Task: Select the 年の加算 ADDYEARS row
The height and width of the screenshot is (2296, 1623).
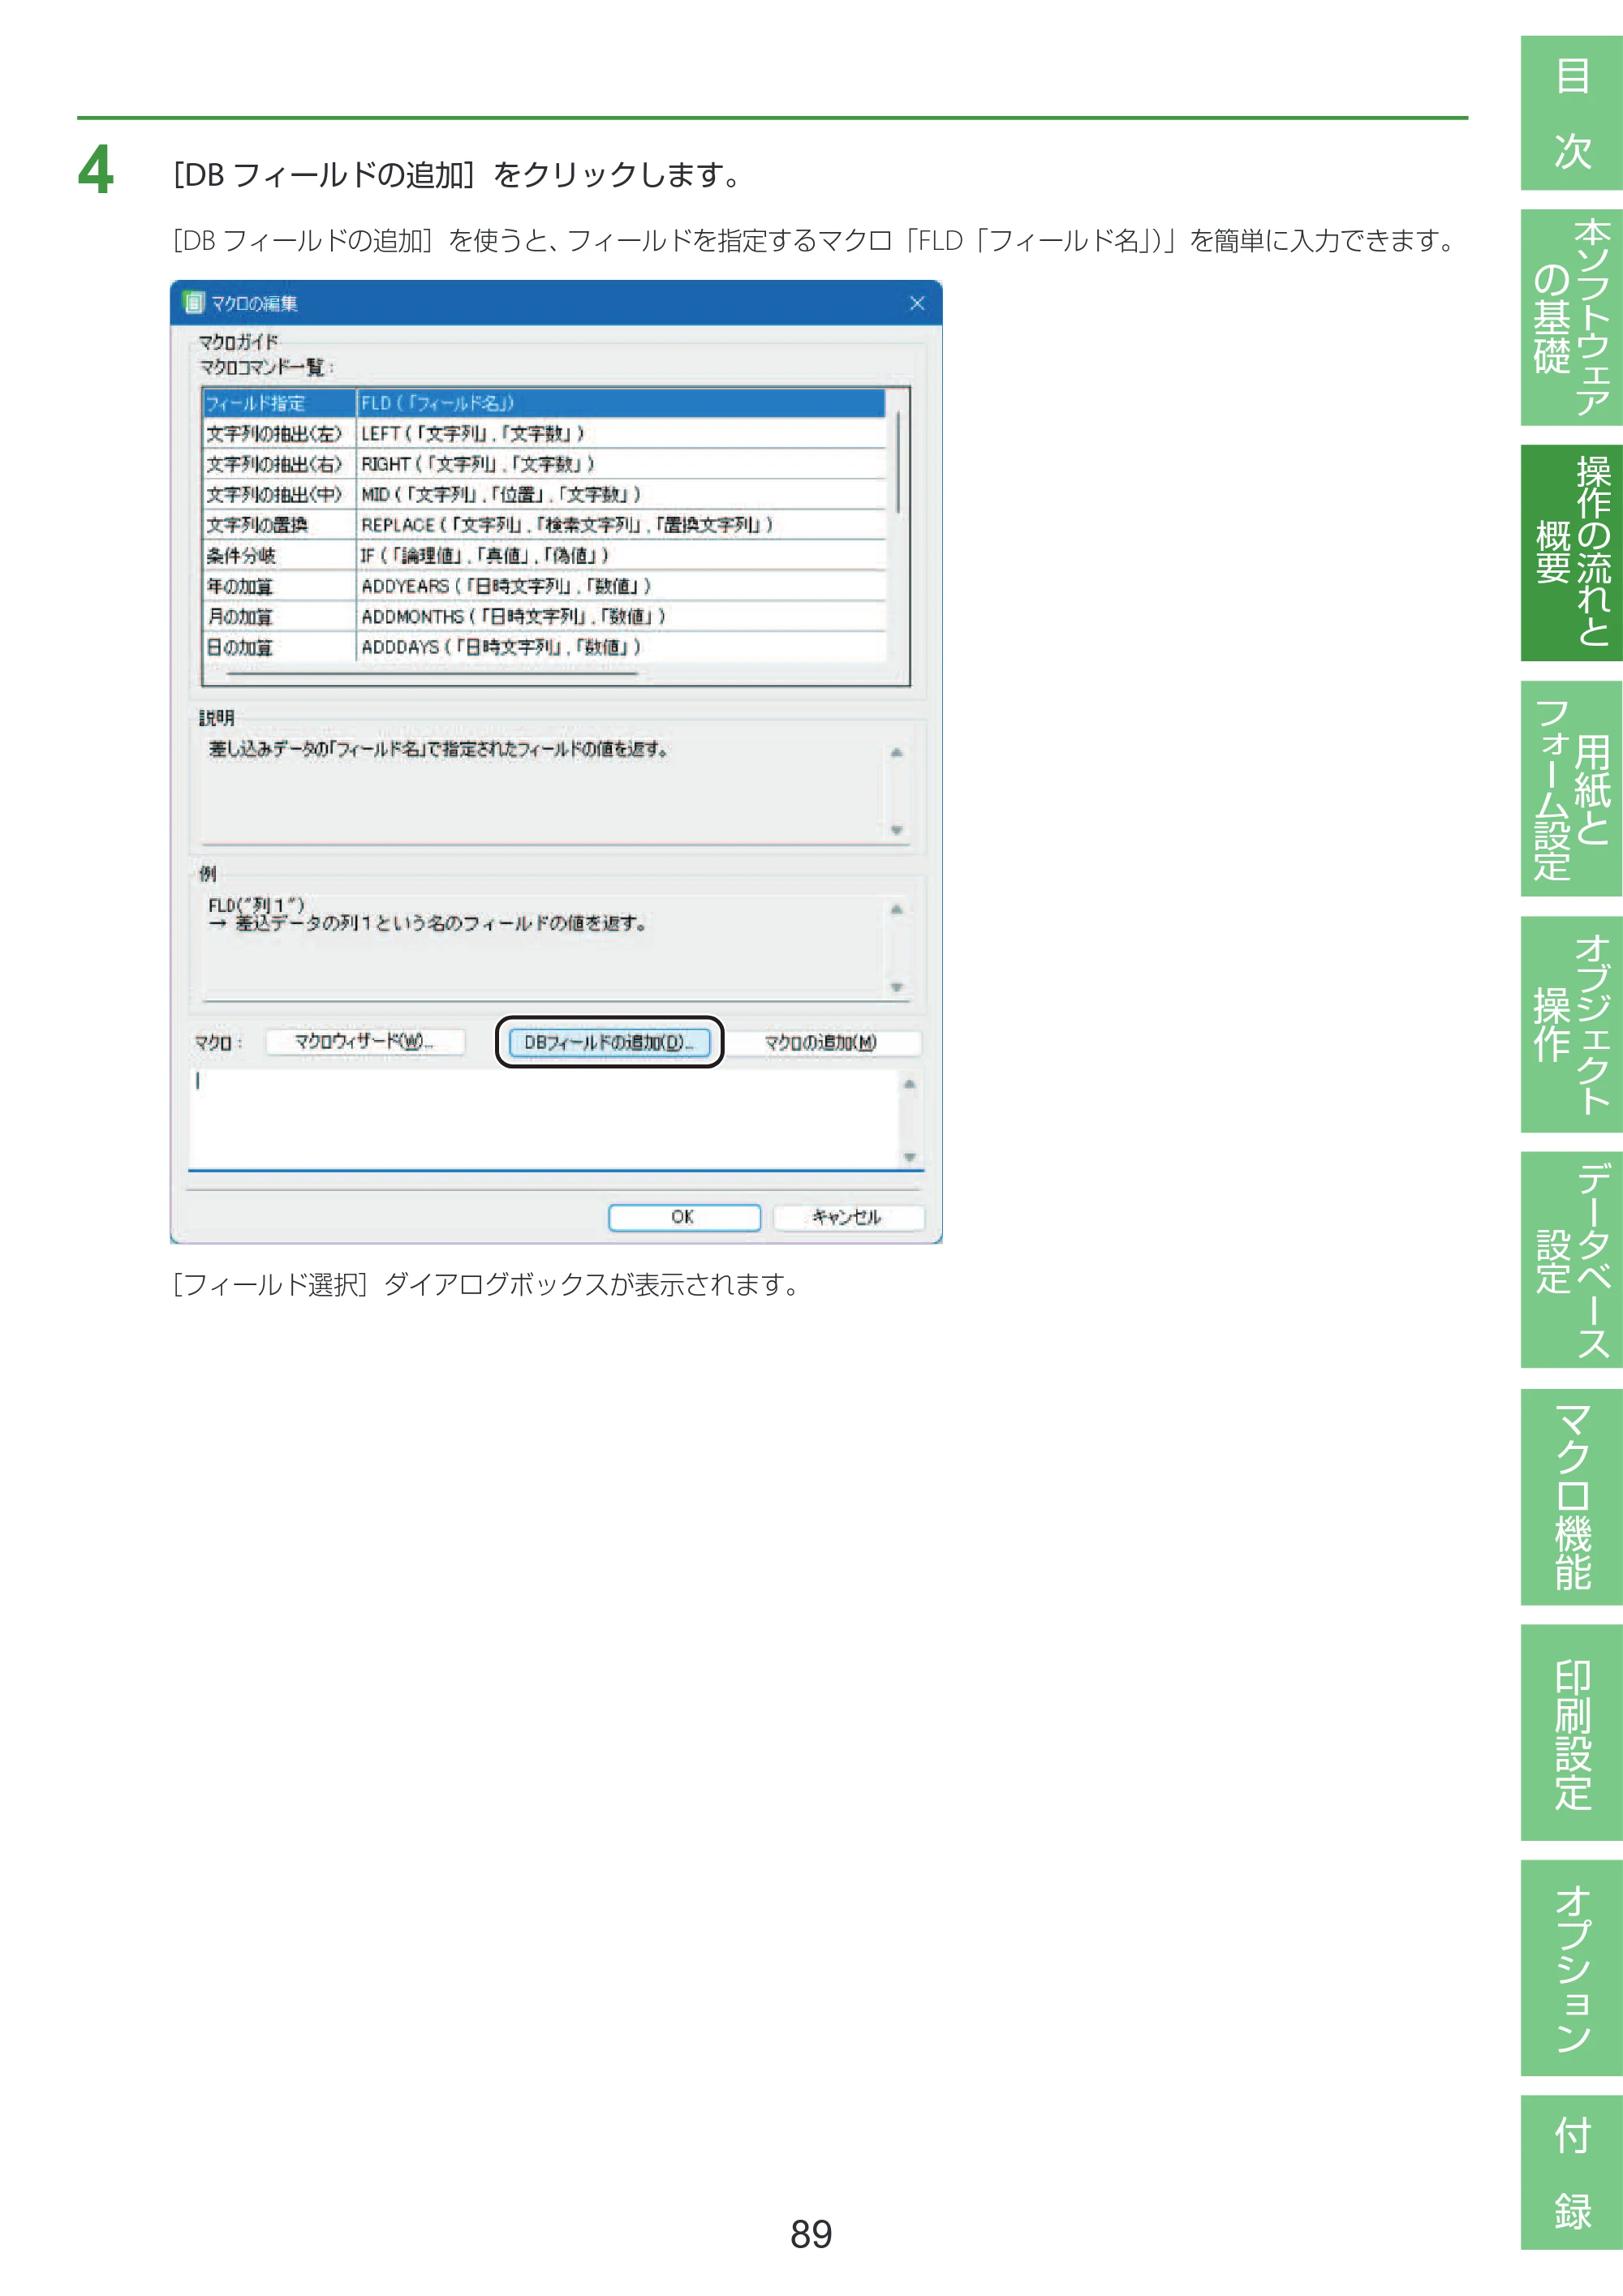Action: tap(544, 586)
